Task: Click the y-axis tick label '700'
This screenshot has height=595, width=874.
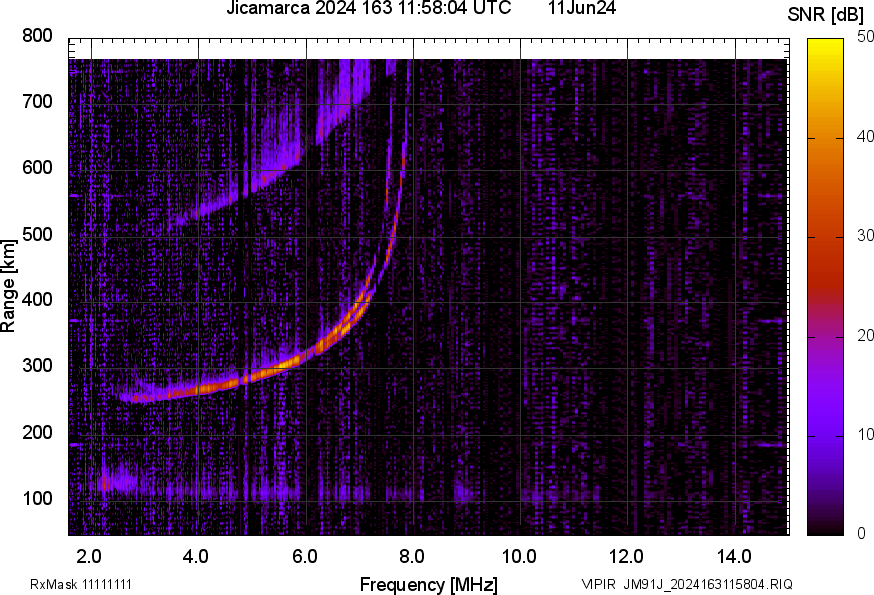Action: [37, 102]
